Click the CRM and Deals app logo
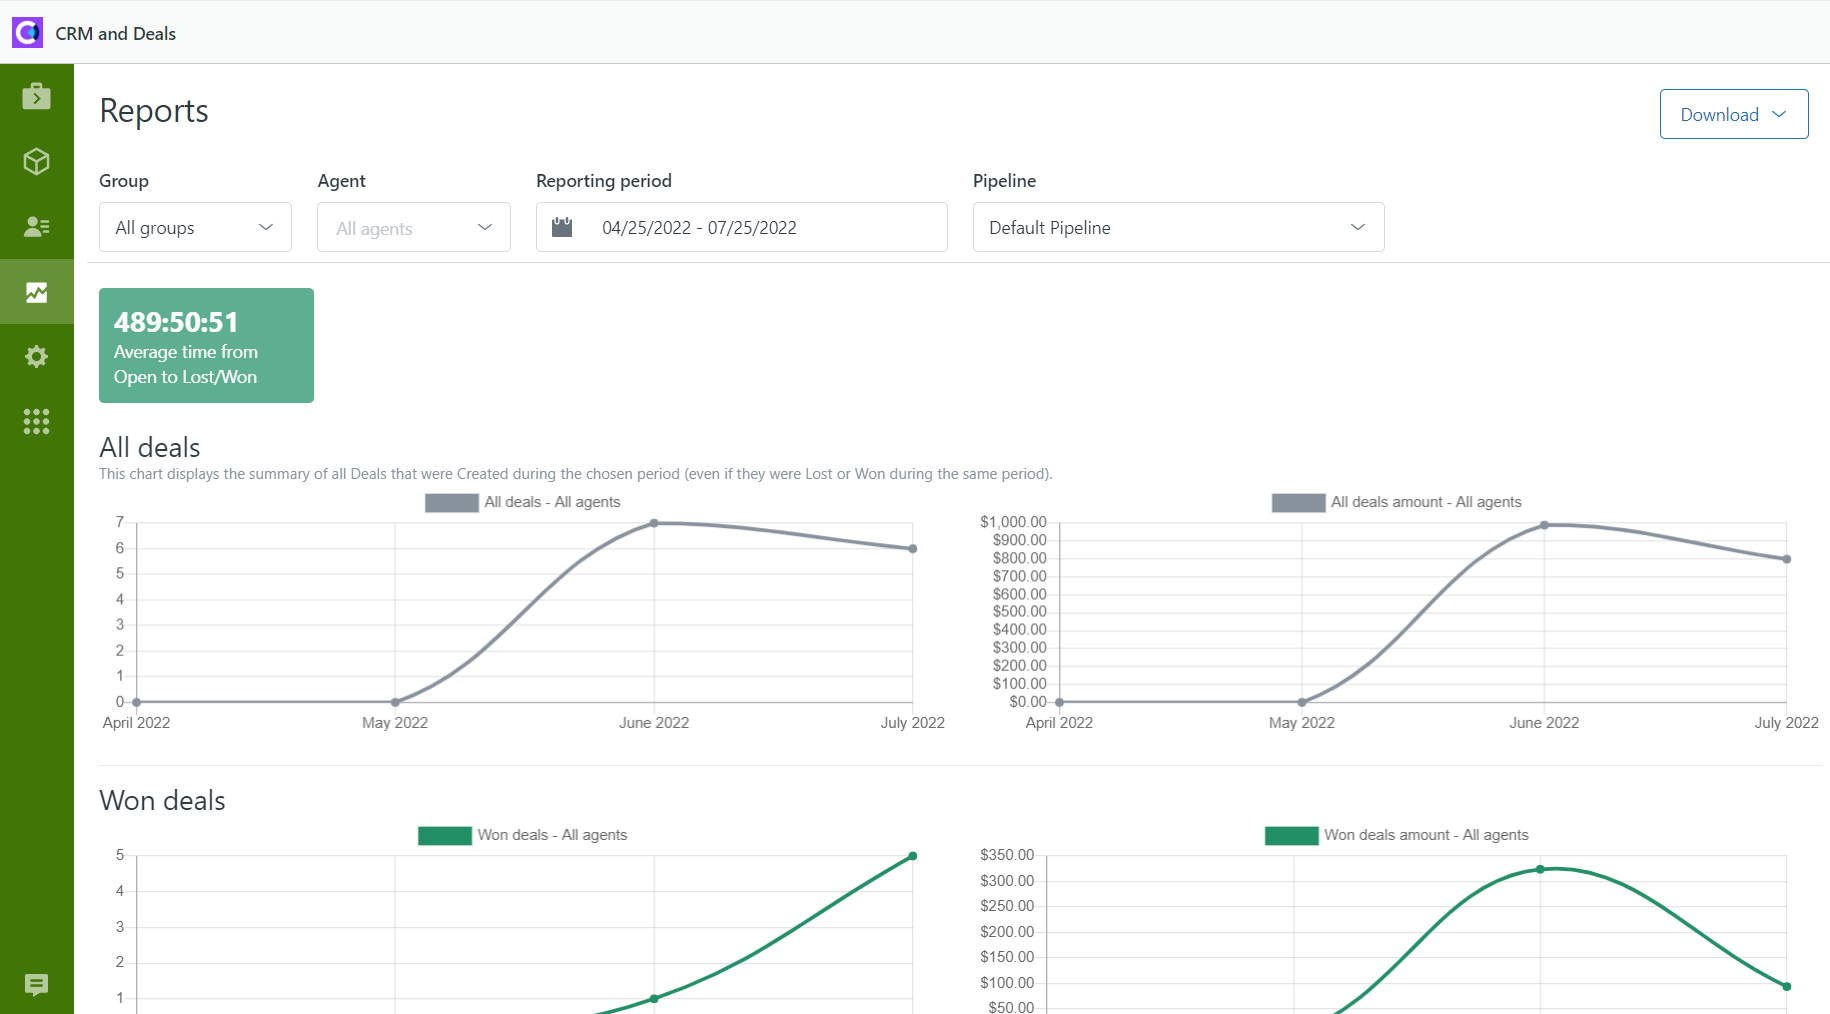Viewport: 1830px width, 1014px height. [x=27, y=32]
